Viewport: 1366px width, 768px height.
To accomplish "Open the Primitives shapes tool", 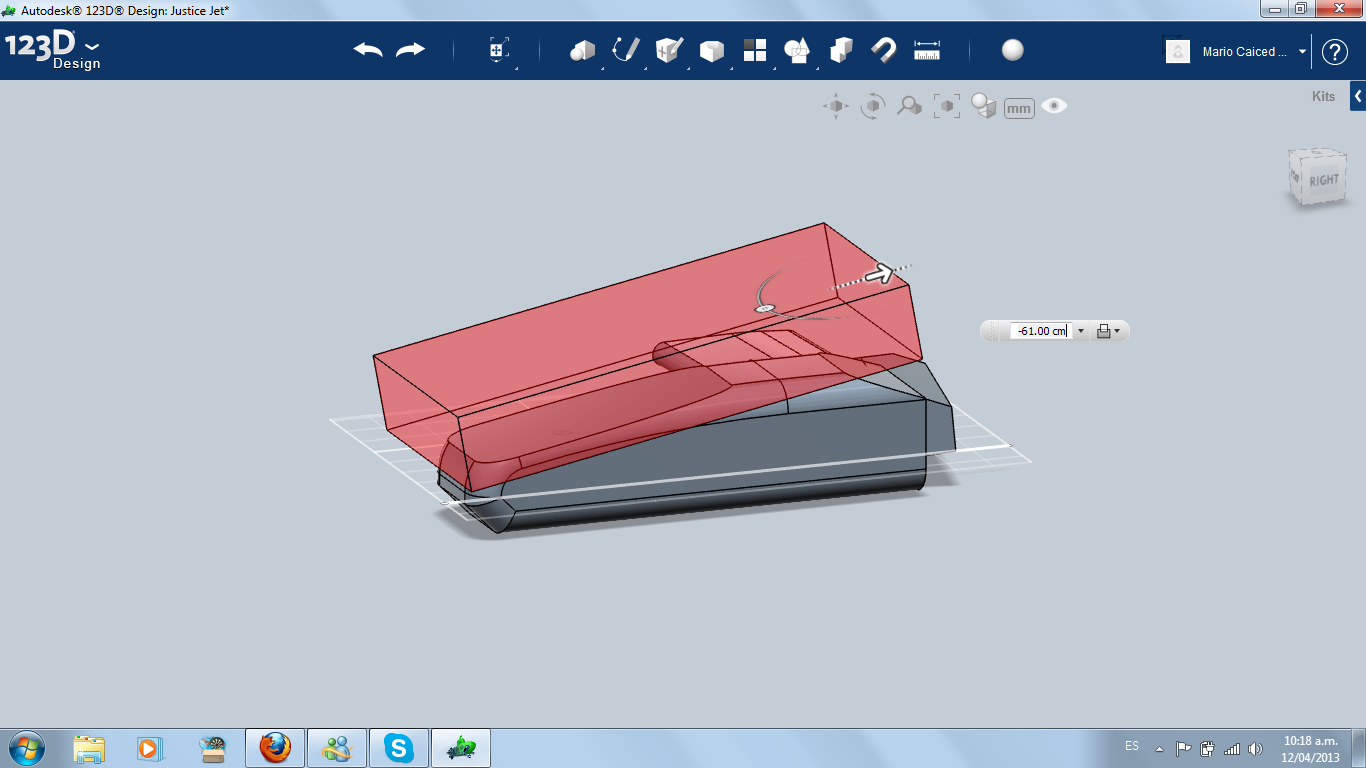I will coord(582,50).
